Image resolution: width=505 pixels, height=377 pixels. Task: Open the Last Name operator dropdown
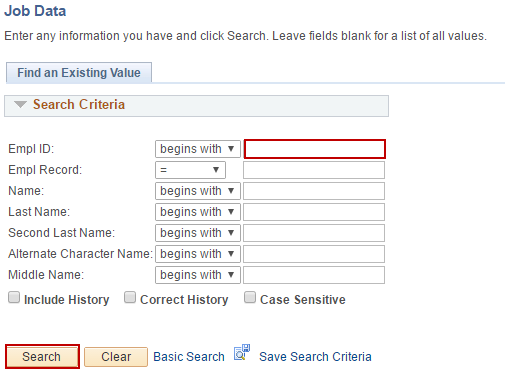click(198, 212)
